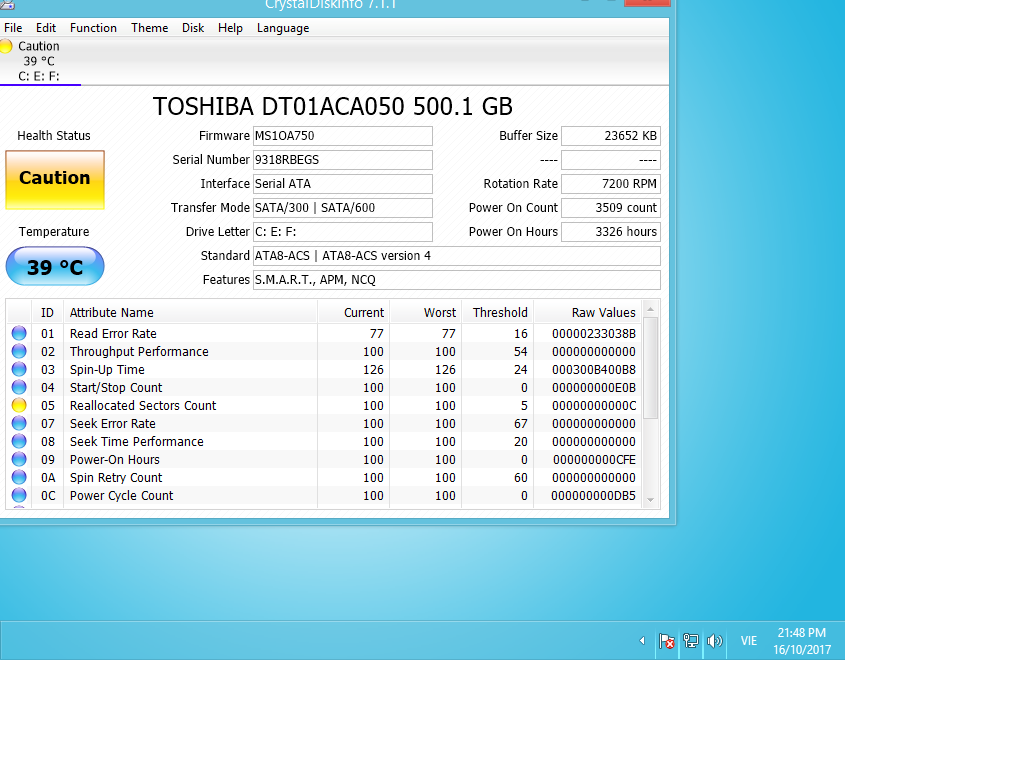
Task: Click the yellow Caution health status button
Action: pyautogui.click(x=55, y=179)
